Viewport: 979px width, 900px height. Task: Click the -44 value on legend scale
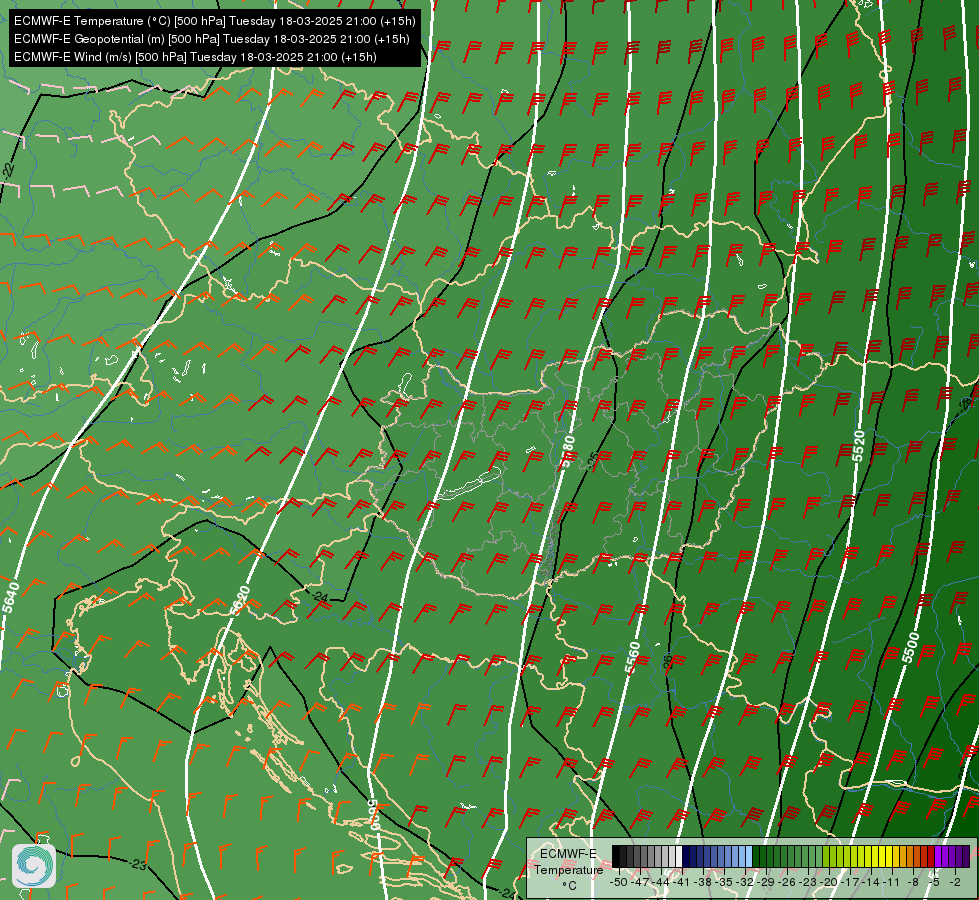click(x=661, y=882)
